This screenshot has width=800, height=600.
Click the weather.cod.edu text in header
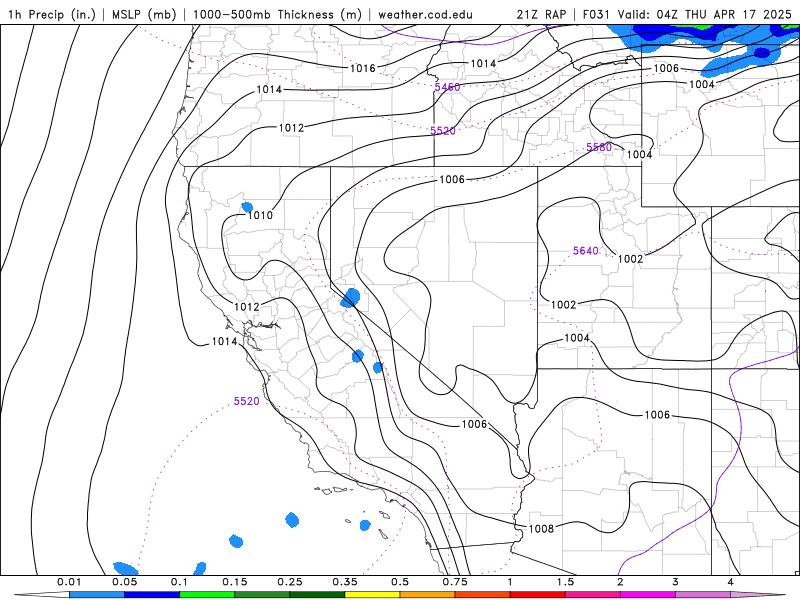click(x=425, y=14)
